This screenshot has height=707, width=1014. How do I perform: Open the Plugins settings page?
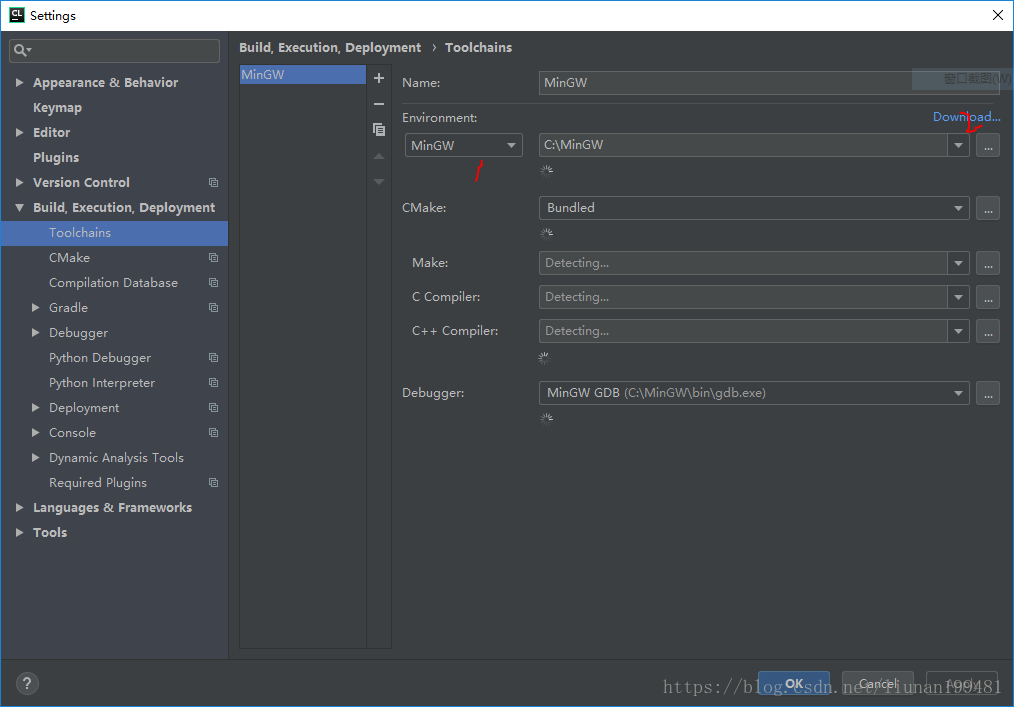(x=56, y=158)
